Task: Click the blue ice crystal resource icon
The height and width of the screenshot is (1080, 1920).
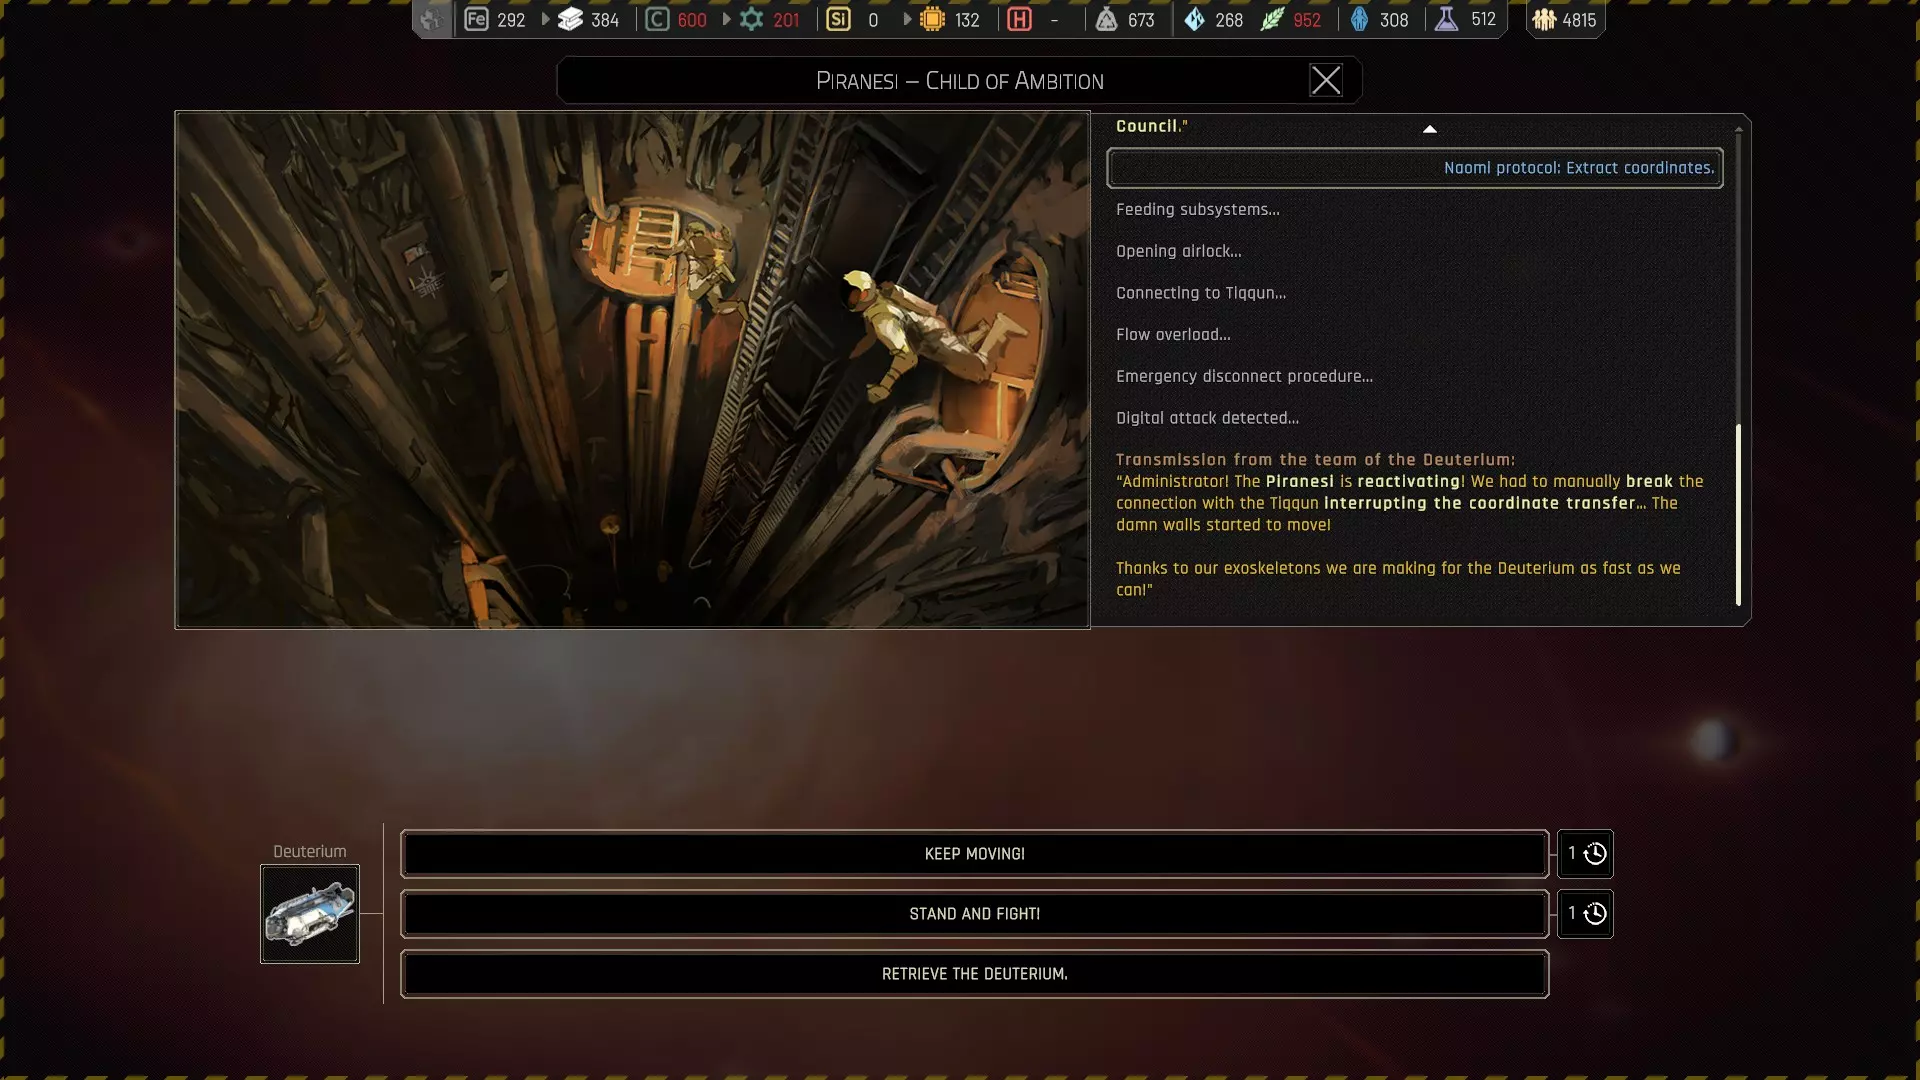Action: pyautogui.click(x=1194, y=19)
